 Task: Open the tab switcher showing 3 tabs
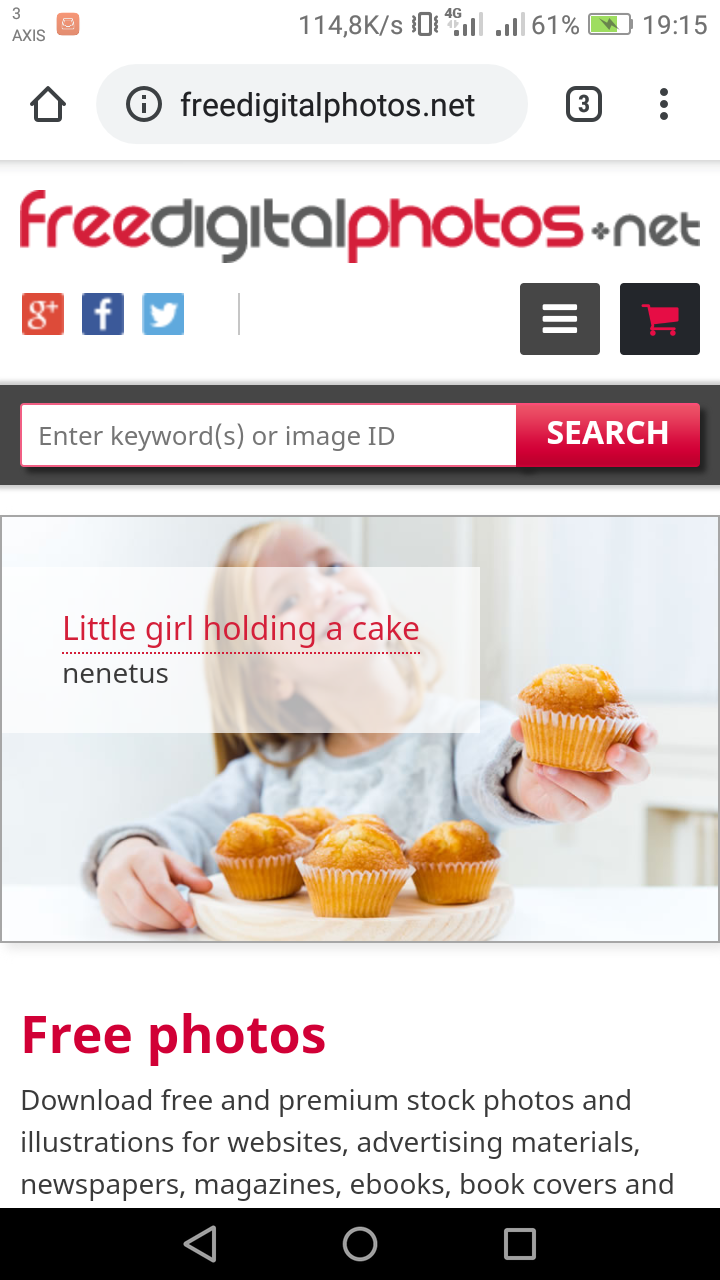(x=584, y=104)
